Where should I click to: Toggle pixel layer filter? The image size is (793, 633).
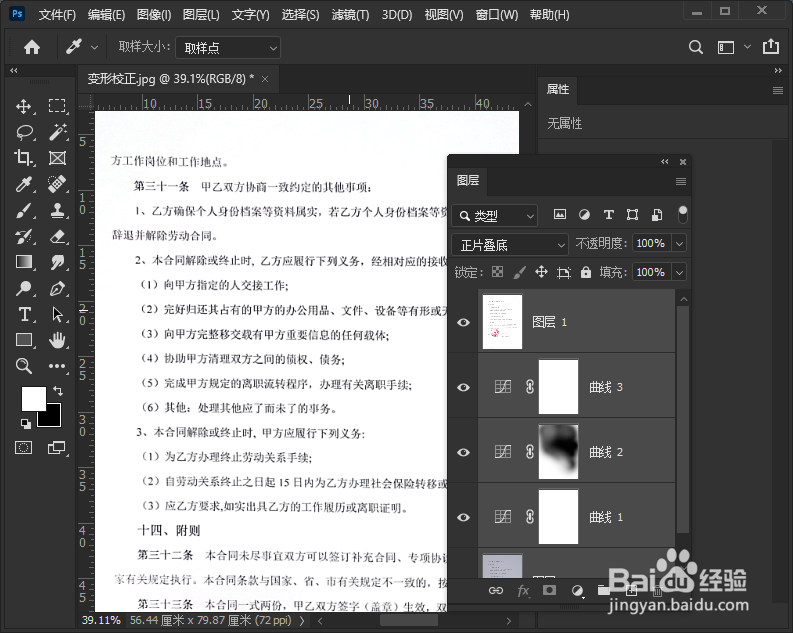click(560, 214)
